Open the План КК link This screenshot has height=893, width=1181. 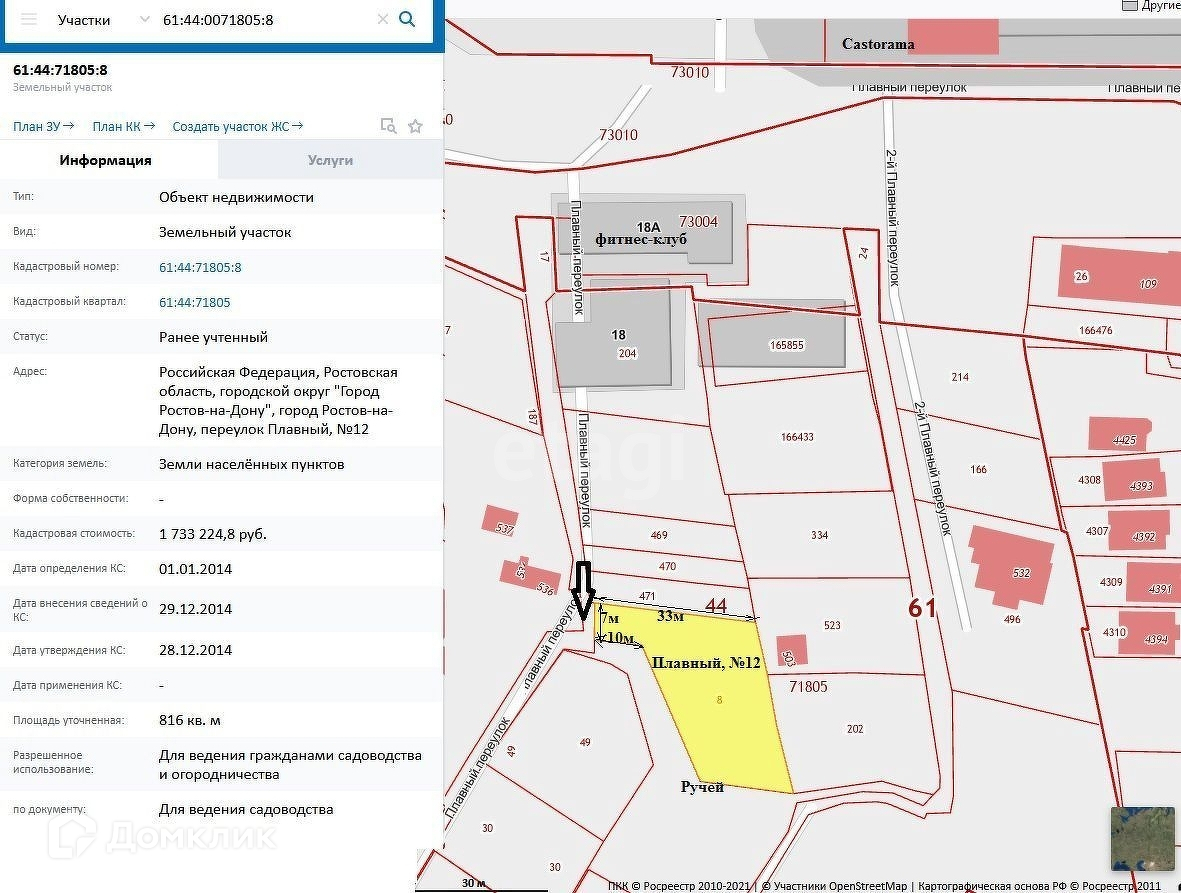pos(123,126)
